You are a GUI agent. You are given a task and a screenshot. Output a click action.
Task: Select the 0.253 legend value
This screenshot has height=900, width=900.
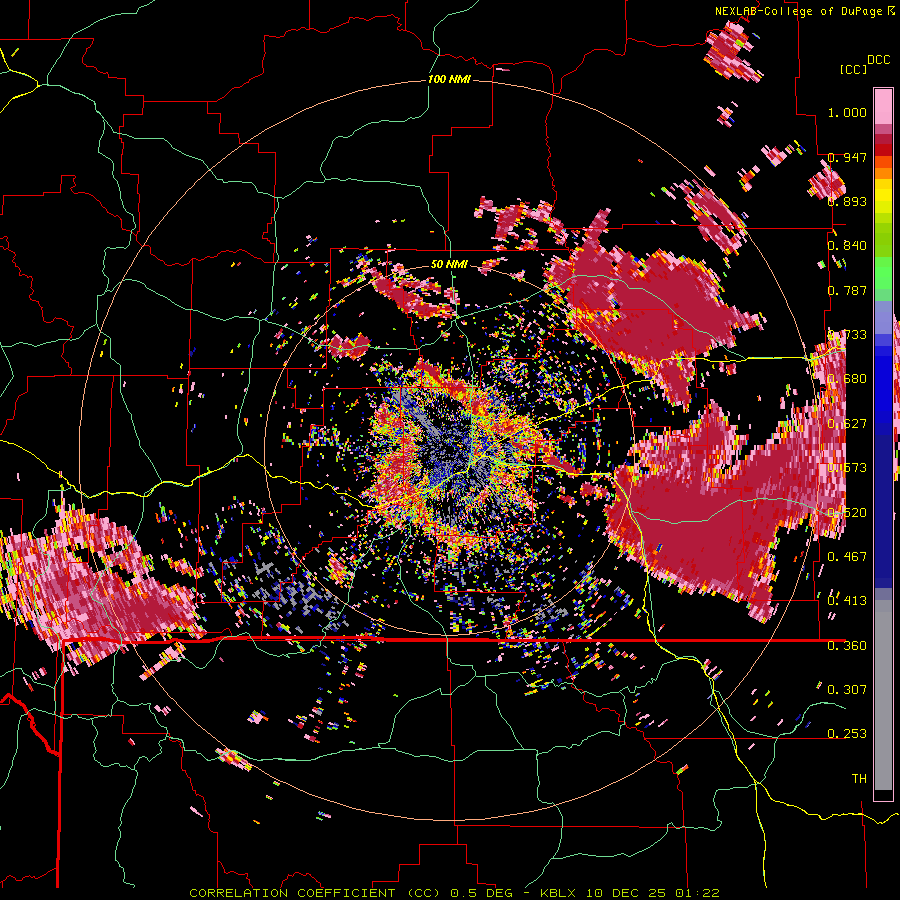[847, 734]
